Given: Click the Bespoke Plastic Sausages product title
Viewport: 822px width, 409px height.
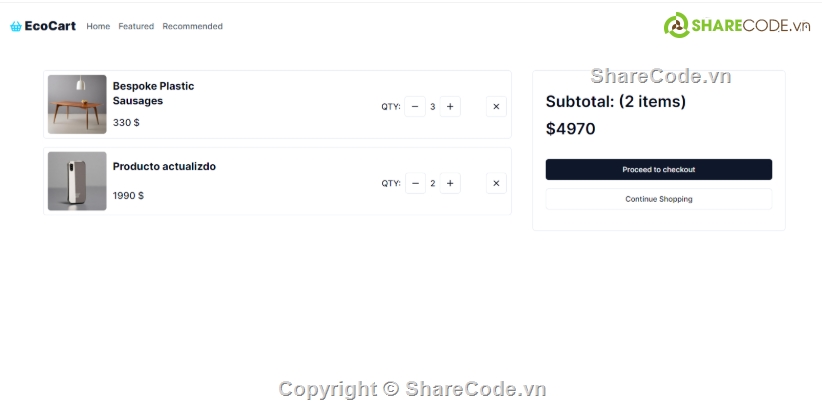Looking at the screenshot, I should (x=153, y=93).
